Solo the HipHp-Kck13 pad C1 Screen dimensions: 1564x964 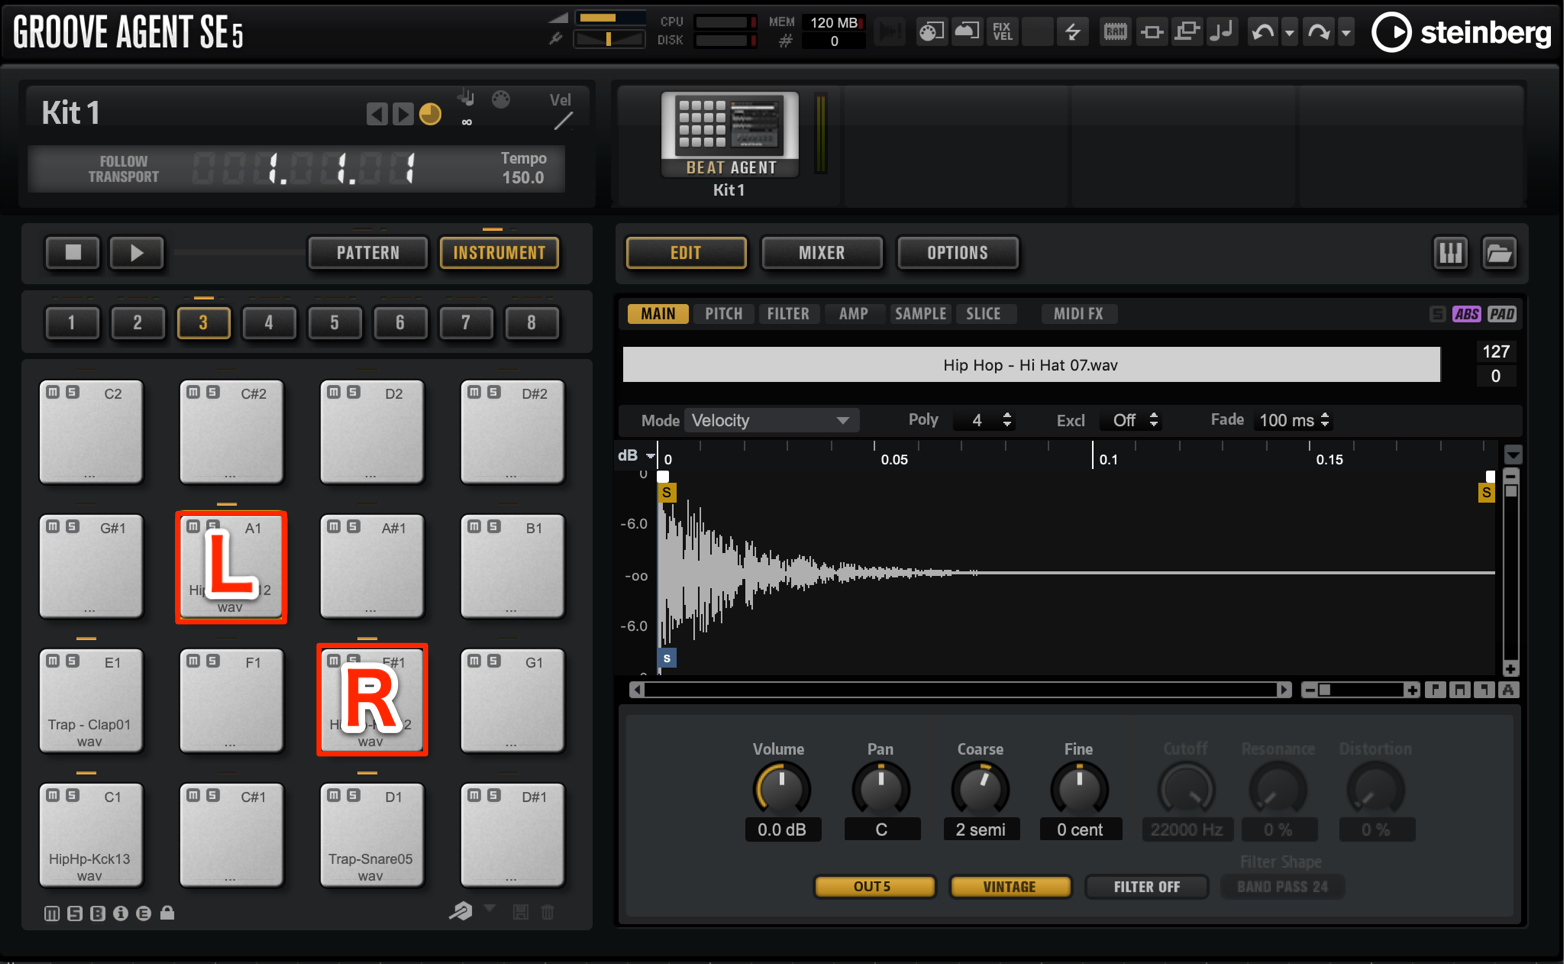72,795
